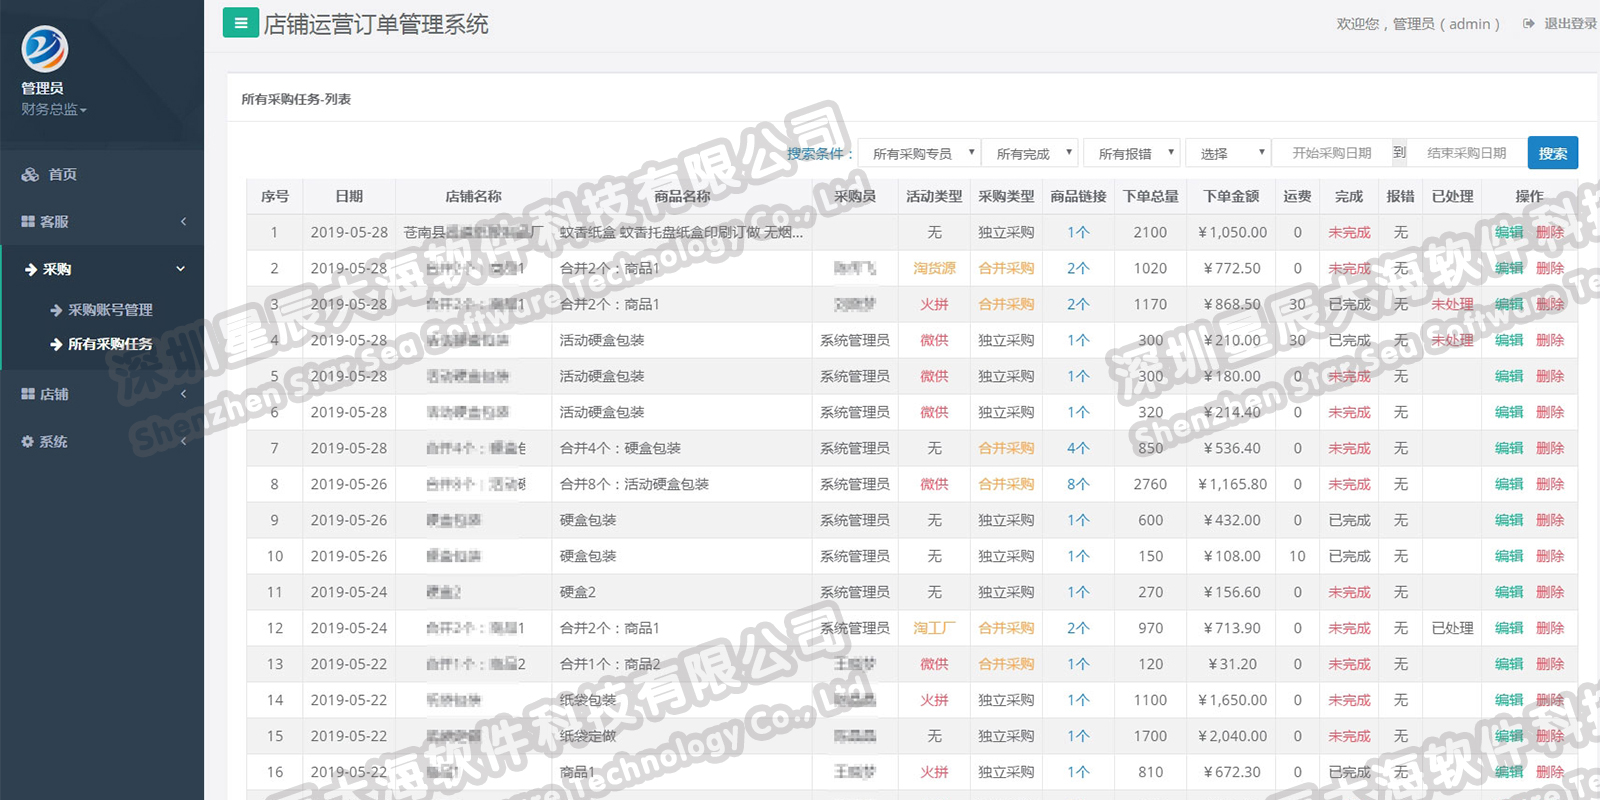Open the 8个 product link in row 8
This screenshot has height=800, width=1600.
click(1078, 484)
